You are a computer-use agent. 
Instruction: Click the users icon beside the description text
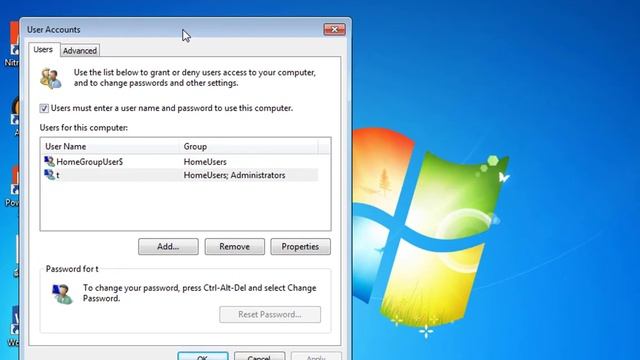pos(51,78)
